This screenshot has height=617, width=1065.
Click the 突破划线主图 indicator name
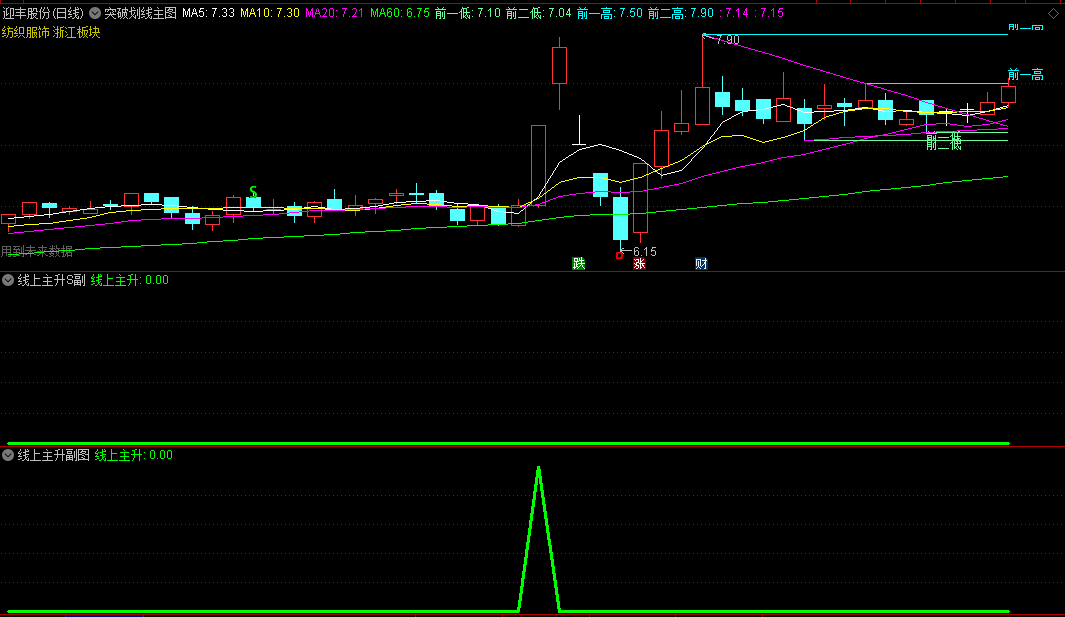(x=141, y=13)
